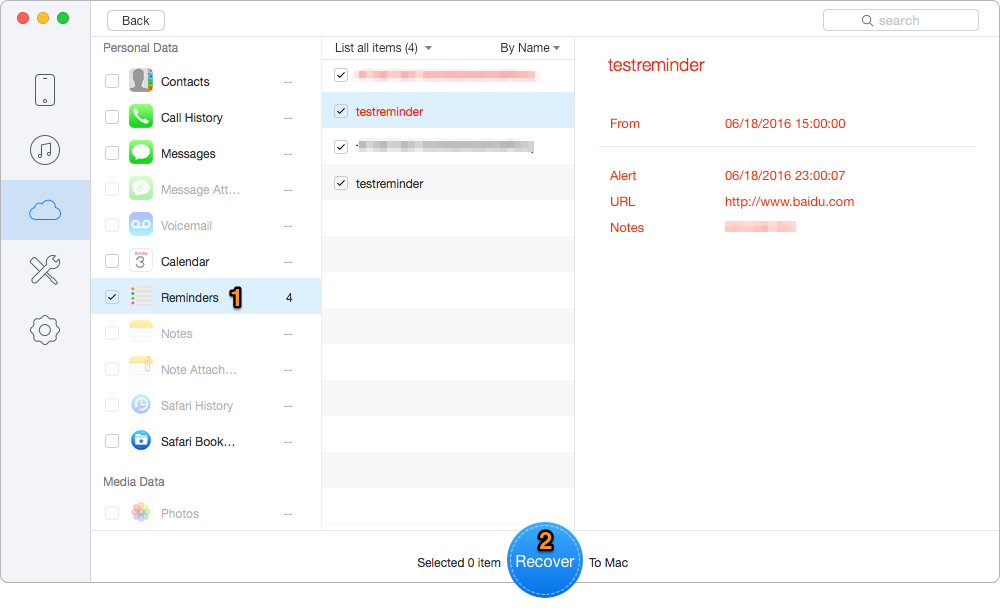Select the Safari Book... category label
The height and width of the screenshot is (608, 1000).
pos(198,441)
